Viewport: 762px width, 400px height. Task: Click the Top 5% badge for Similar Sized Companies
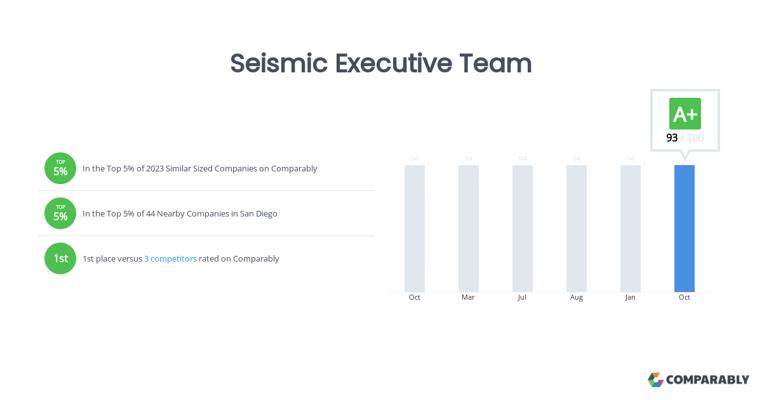(x=60, y=168)
